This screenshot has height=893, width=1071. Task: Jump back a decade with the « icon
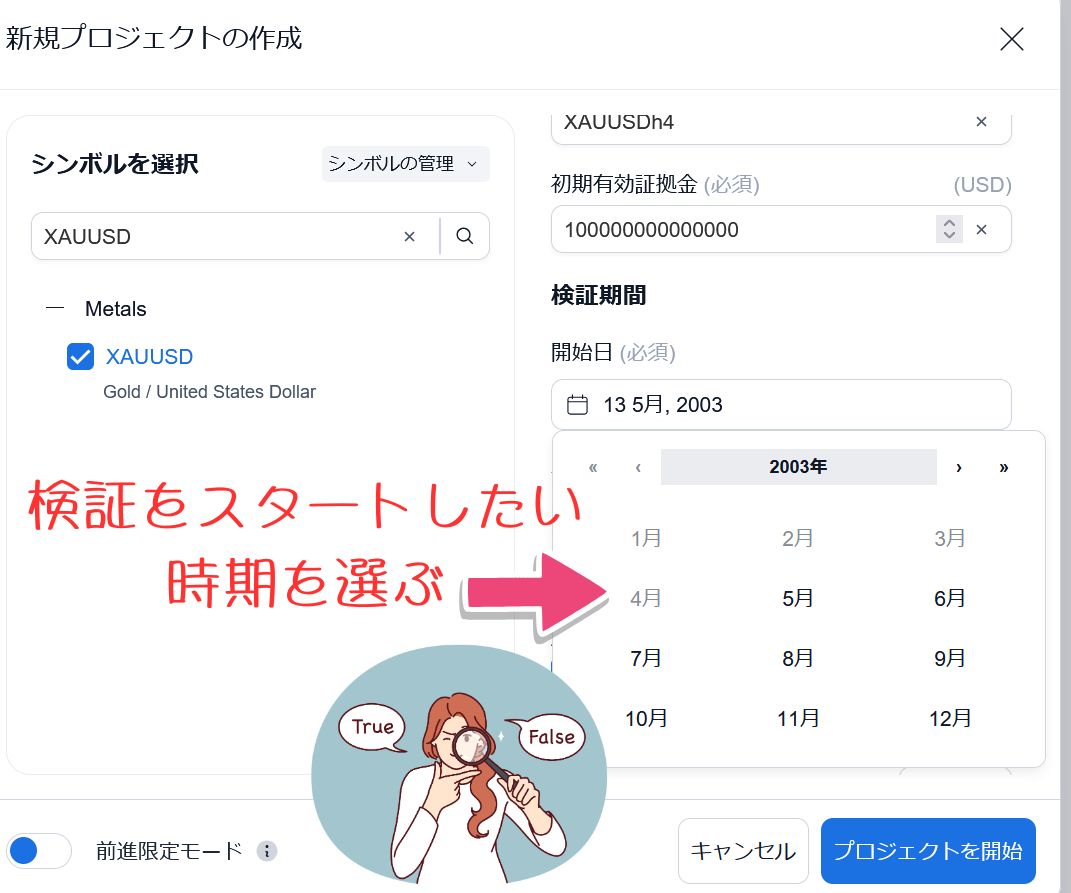coord(592,467)
